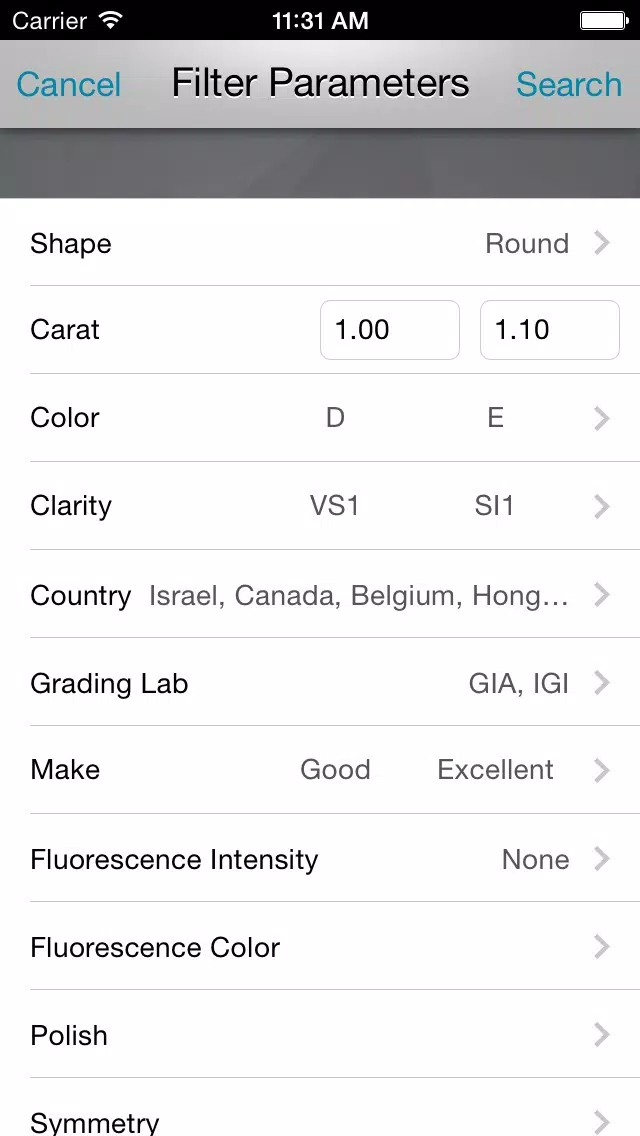Tap the Grading Lab chevron arrow

(x=602, y=682)
